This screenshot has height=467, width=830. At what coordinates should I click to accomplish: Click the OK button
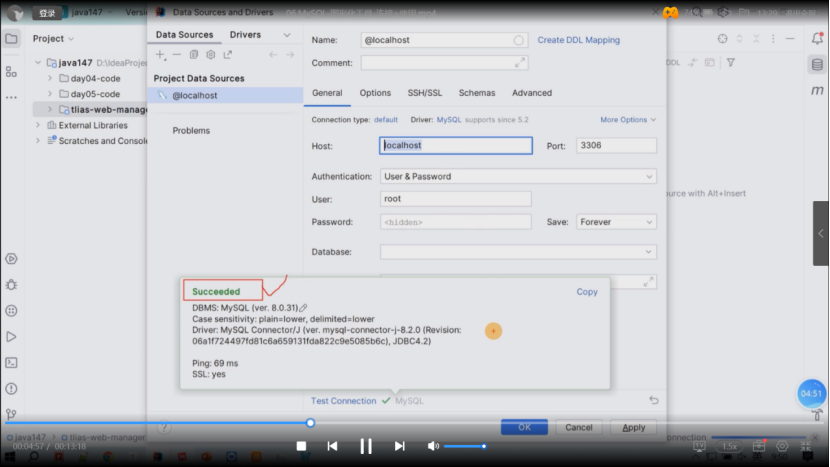click(524, 427)
